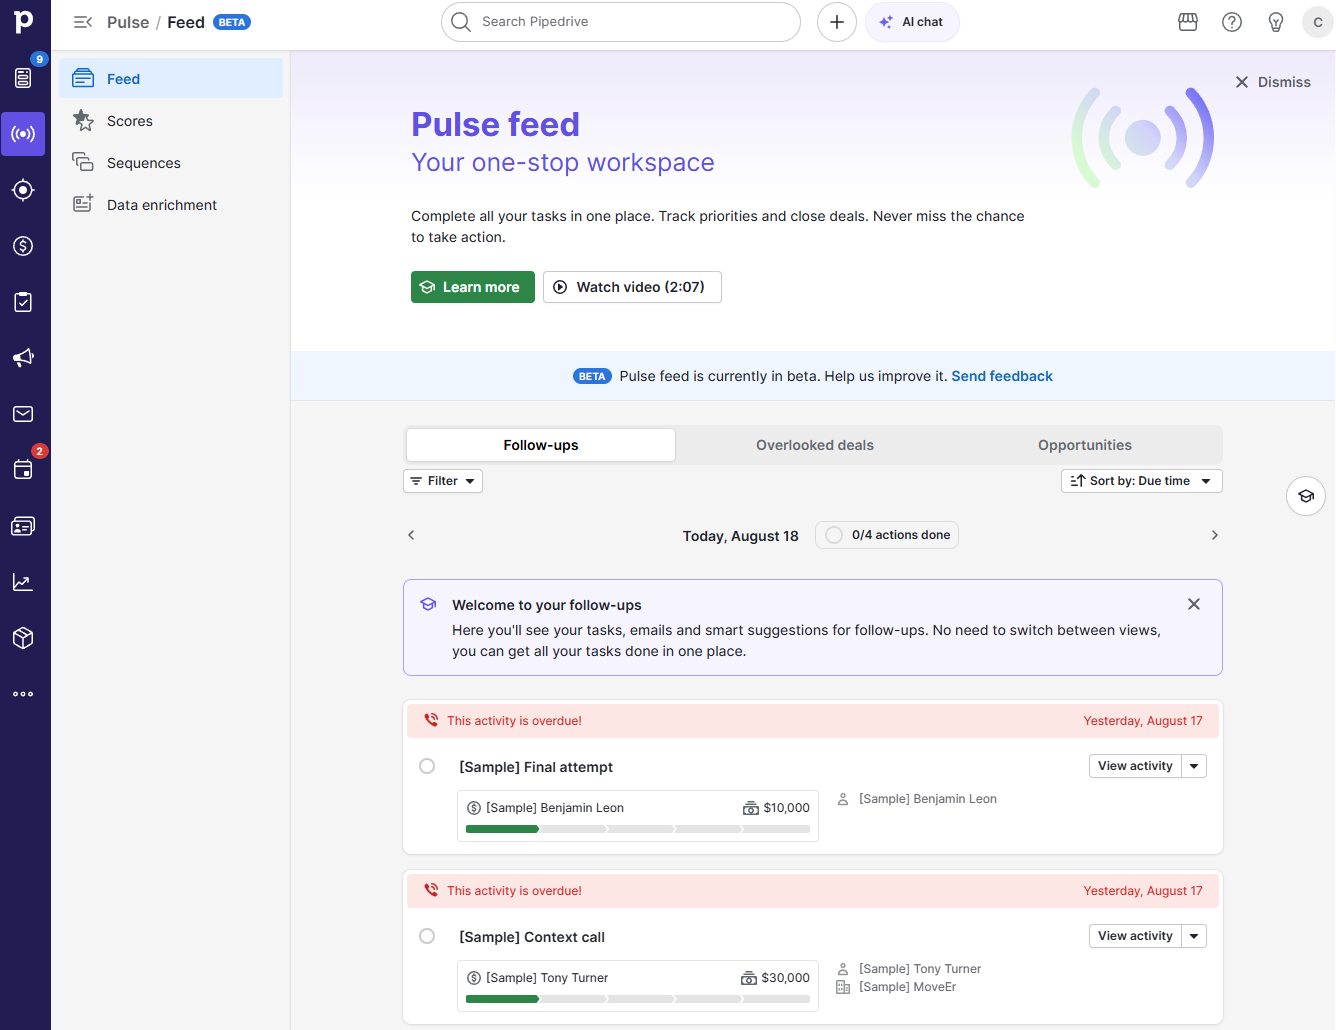This screenshot has height=1030, width=1336.
Task: Open the Pulse icon in the sidebar
Action: point(23,134)
